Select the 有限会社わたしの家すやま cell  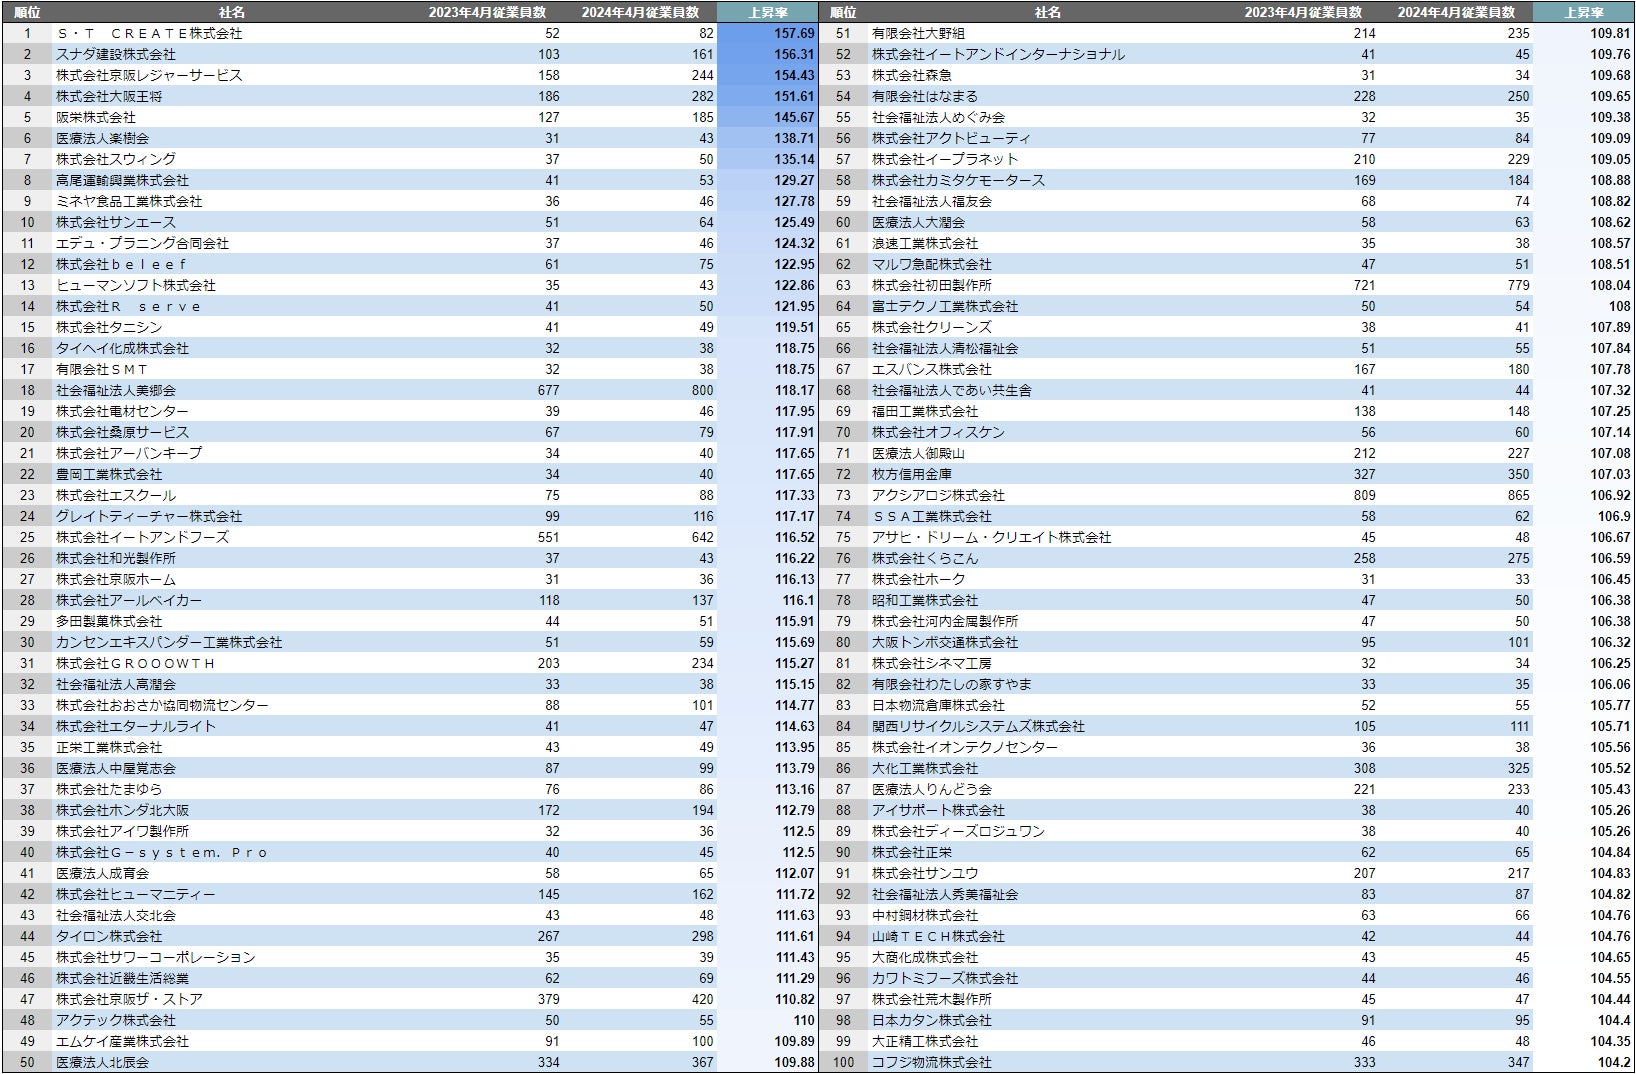tap(951, 684)
